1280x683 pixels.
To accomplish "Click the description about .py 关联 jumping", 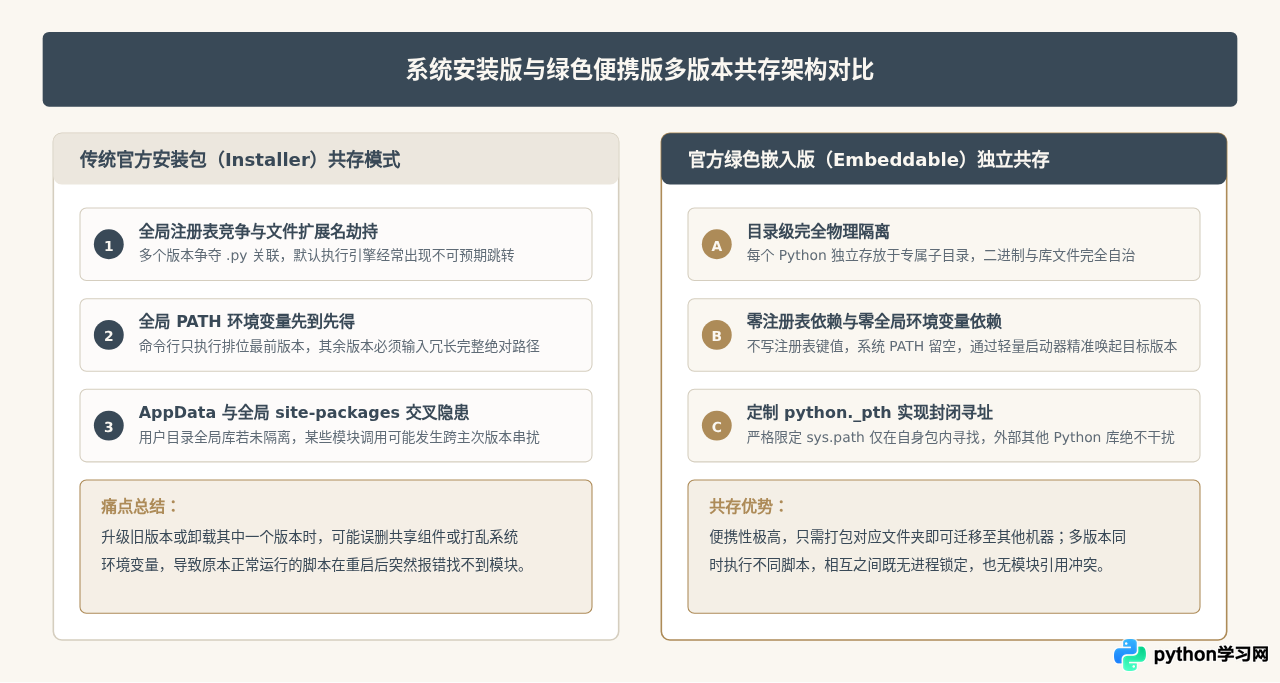I will click(327, 255).
